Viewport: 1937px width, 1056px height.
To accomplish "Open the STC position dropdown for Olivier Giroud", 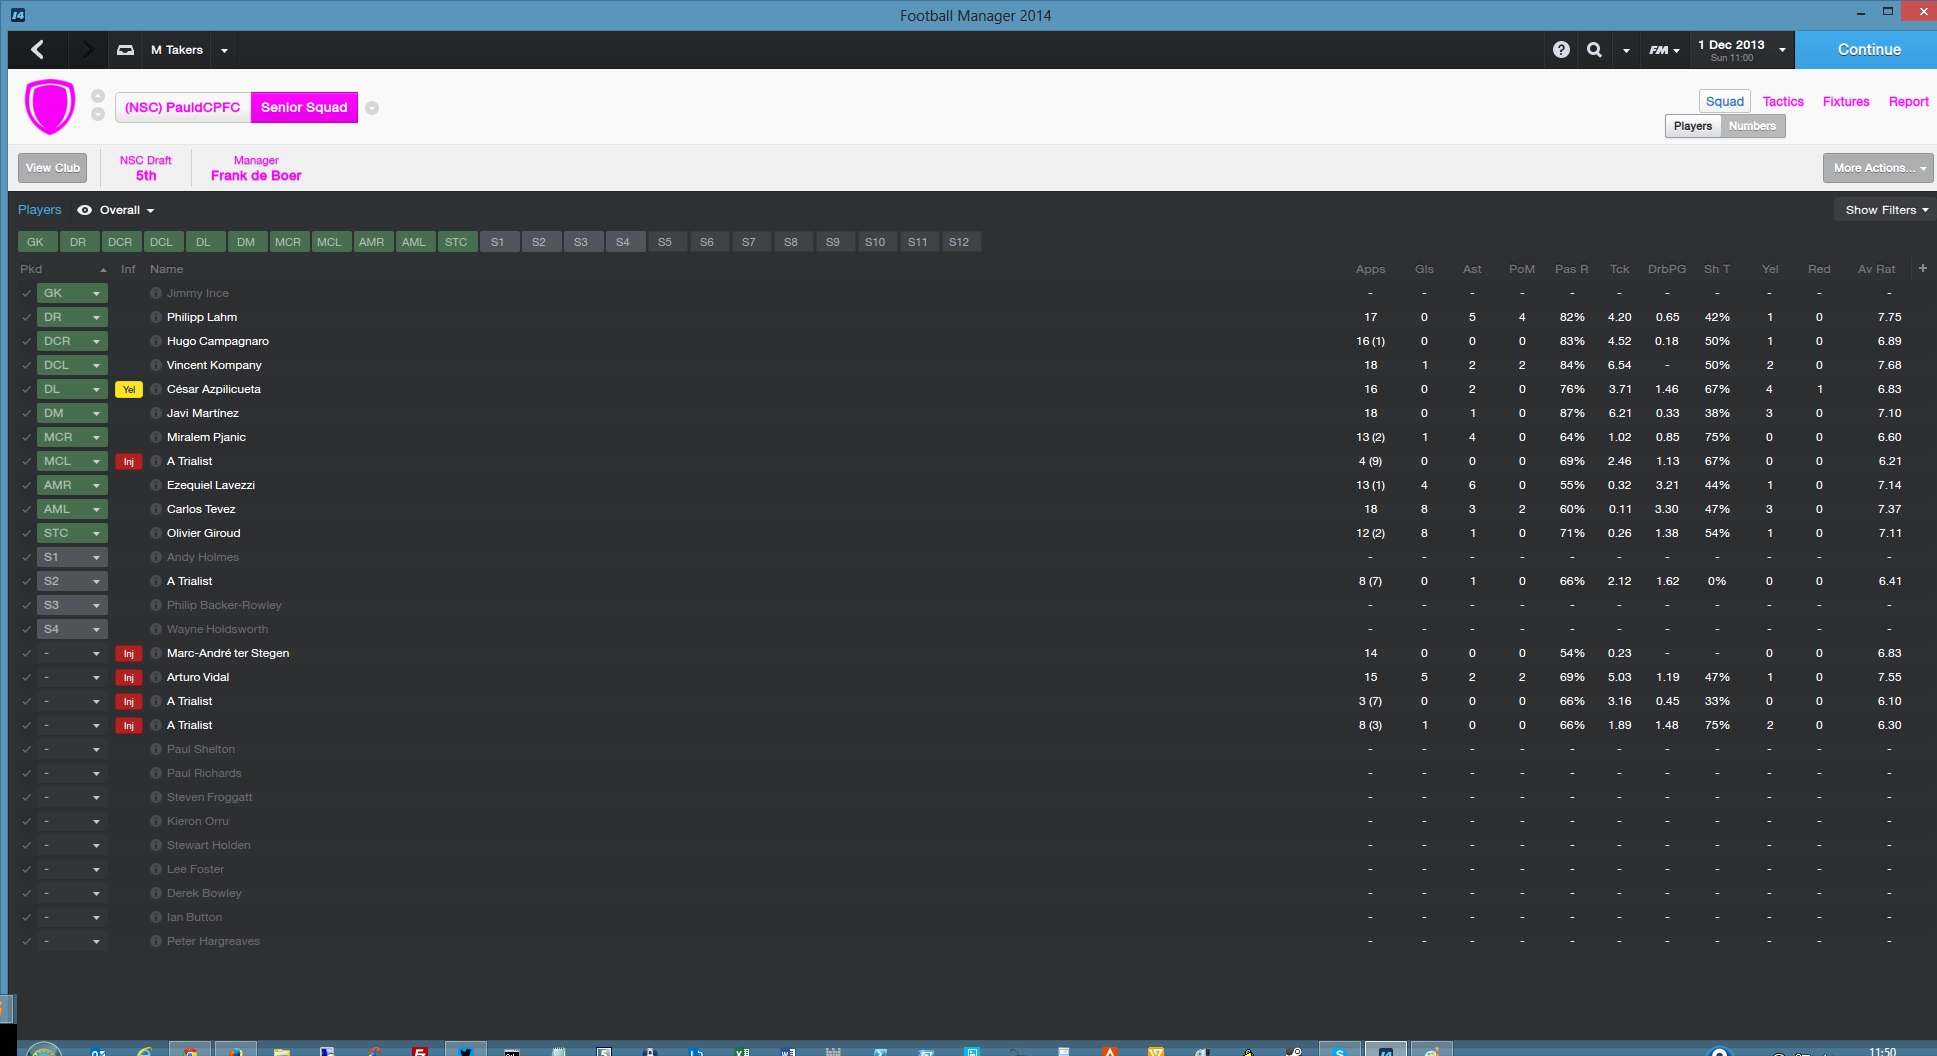I will [x=72, y=533].
